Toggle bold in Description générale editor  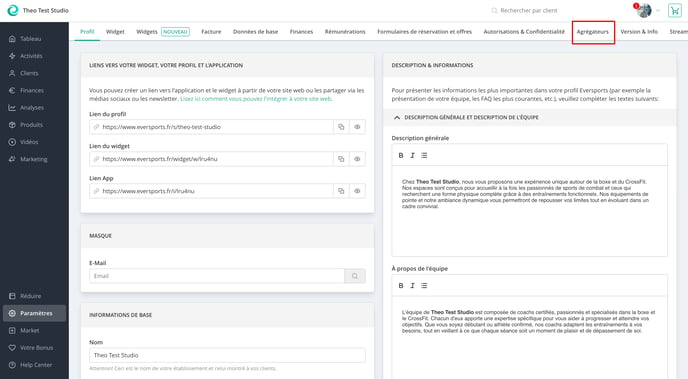pyautogui.click(x=401, y=155)
